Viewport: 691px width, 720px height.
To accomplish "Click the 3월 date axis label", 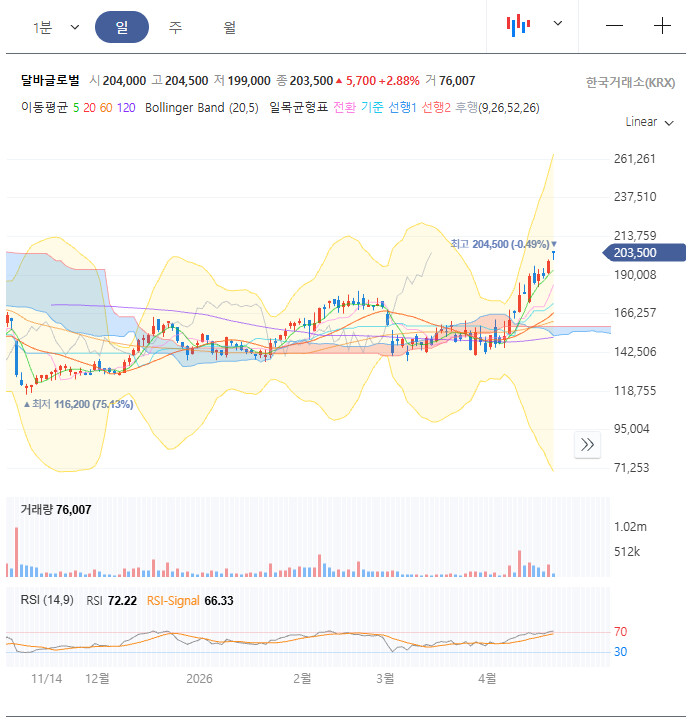I will pyautogui.click(x=385, y=678).
